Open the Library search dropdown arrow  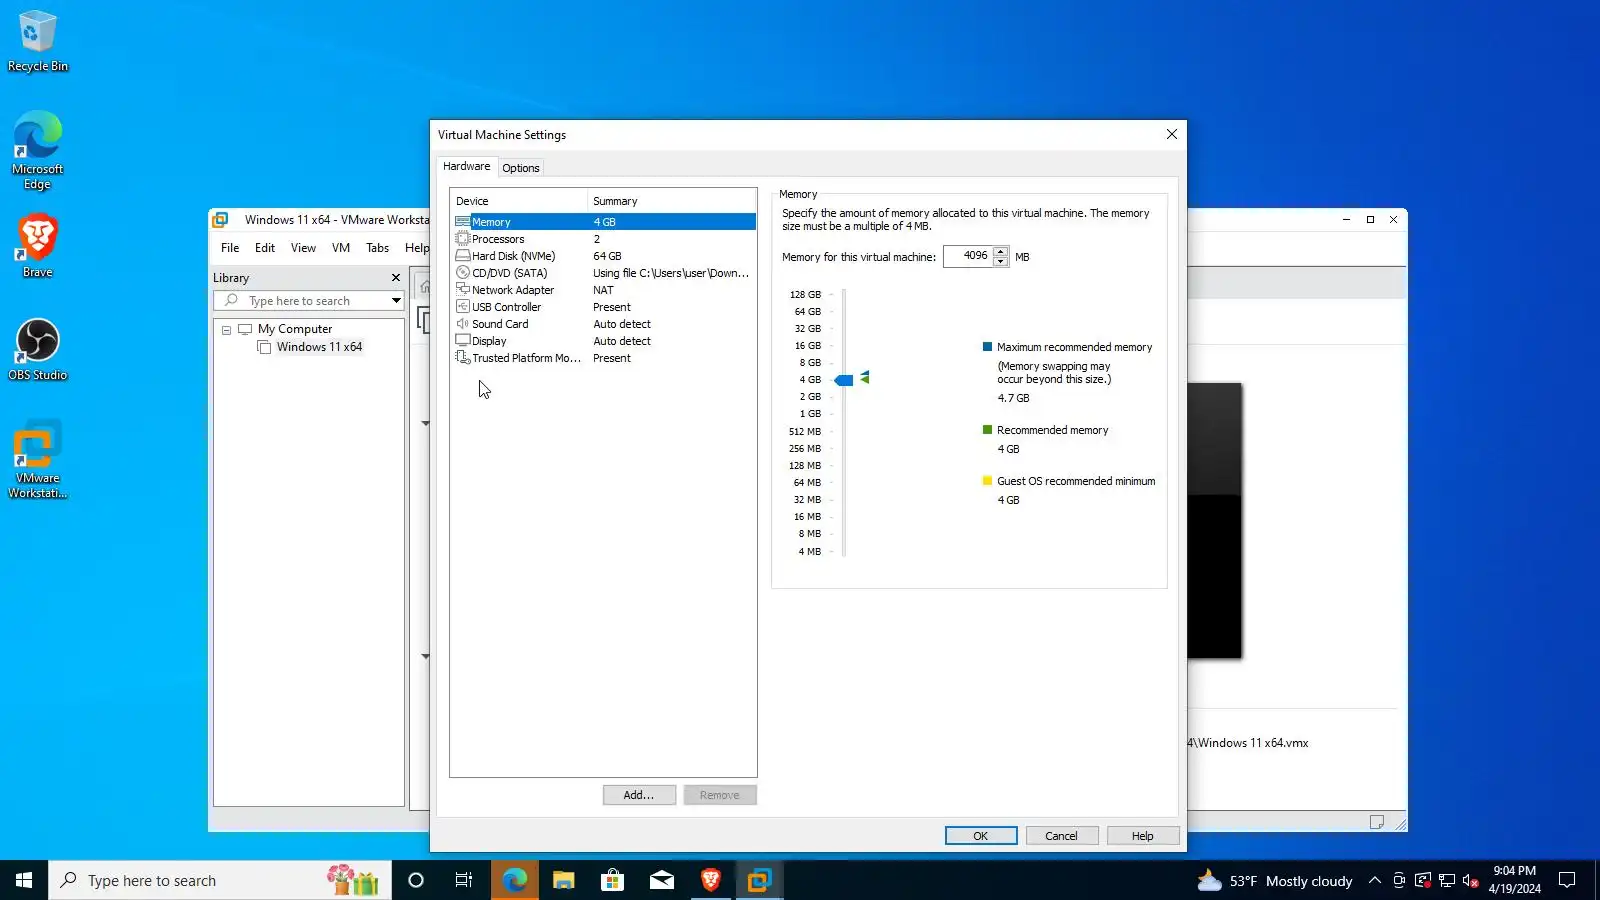396,301
